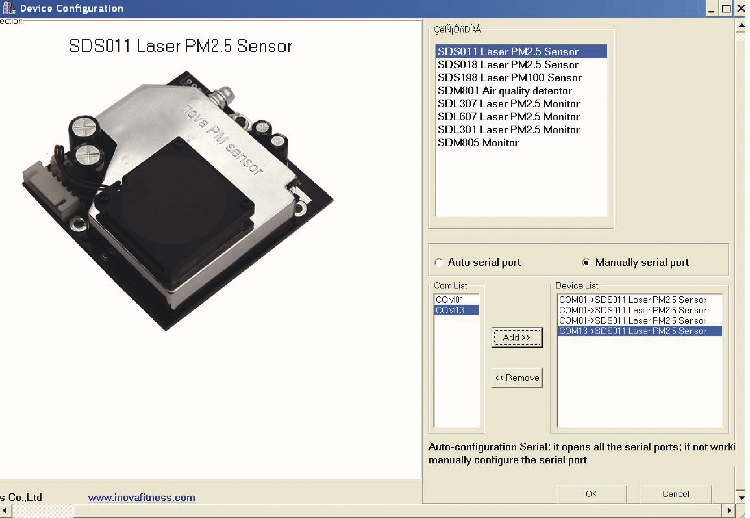Select SDM805 Monitor from device types
The image size is (750, 518).
(x=478, y=142)
